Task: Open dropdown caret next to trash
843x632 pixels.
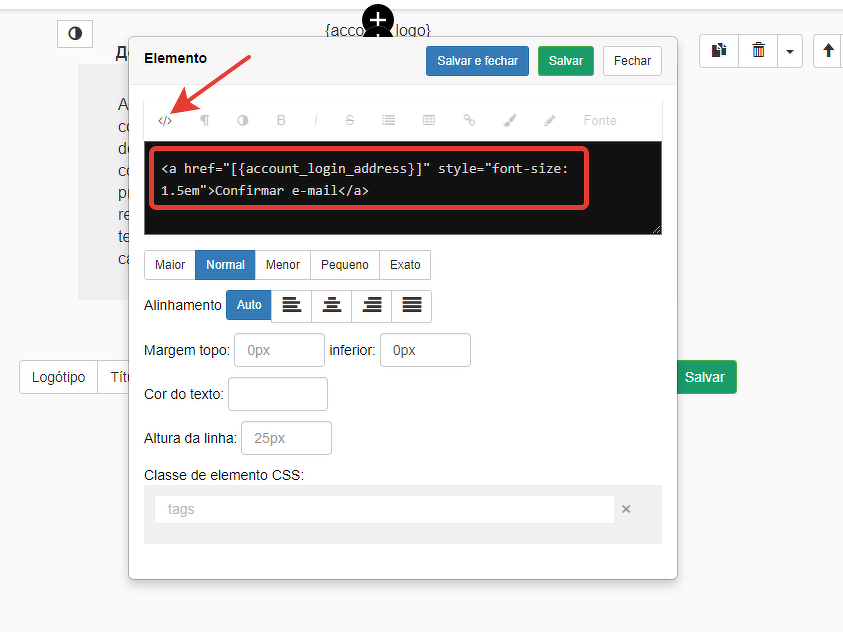Action: tap(790, 51)
